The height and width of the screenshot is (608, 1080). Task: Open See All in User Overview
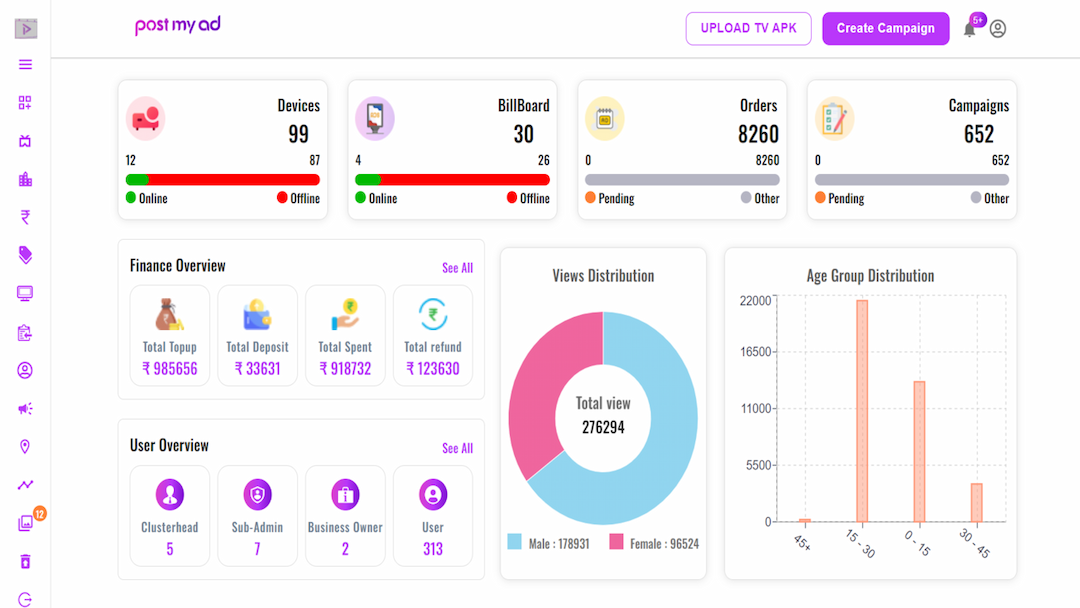[x=457, y=448]
